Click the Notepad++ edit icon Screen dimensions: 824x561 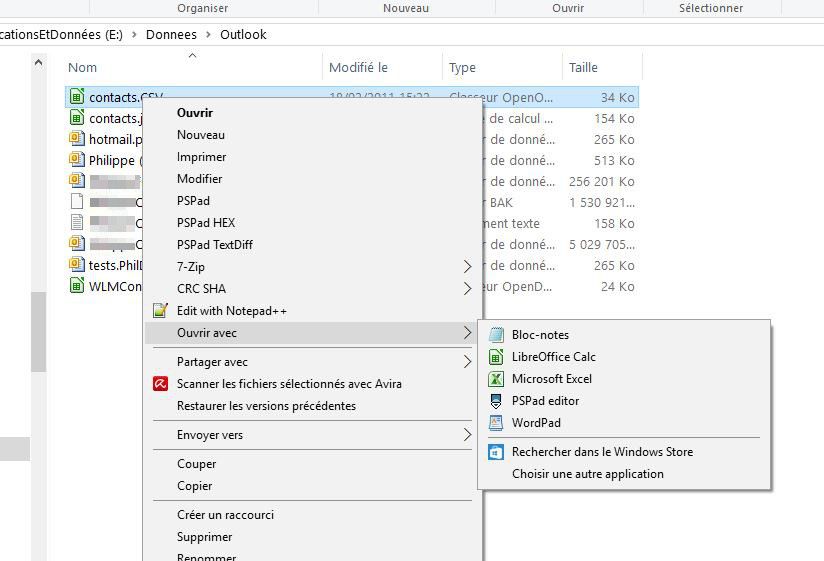coord(160,311)
